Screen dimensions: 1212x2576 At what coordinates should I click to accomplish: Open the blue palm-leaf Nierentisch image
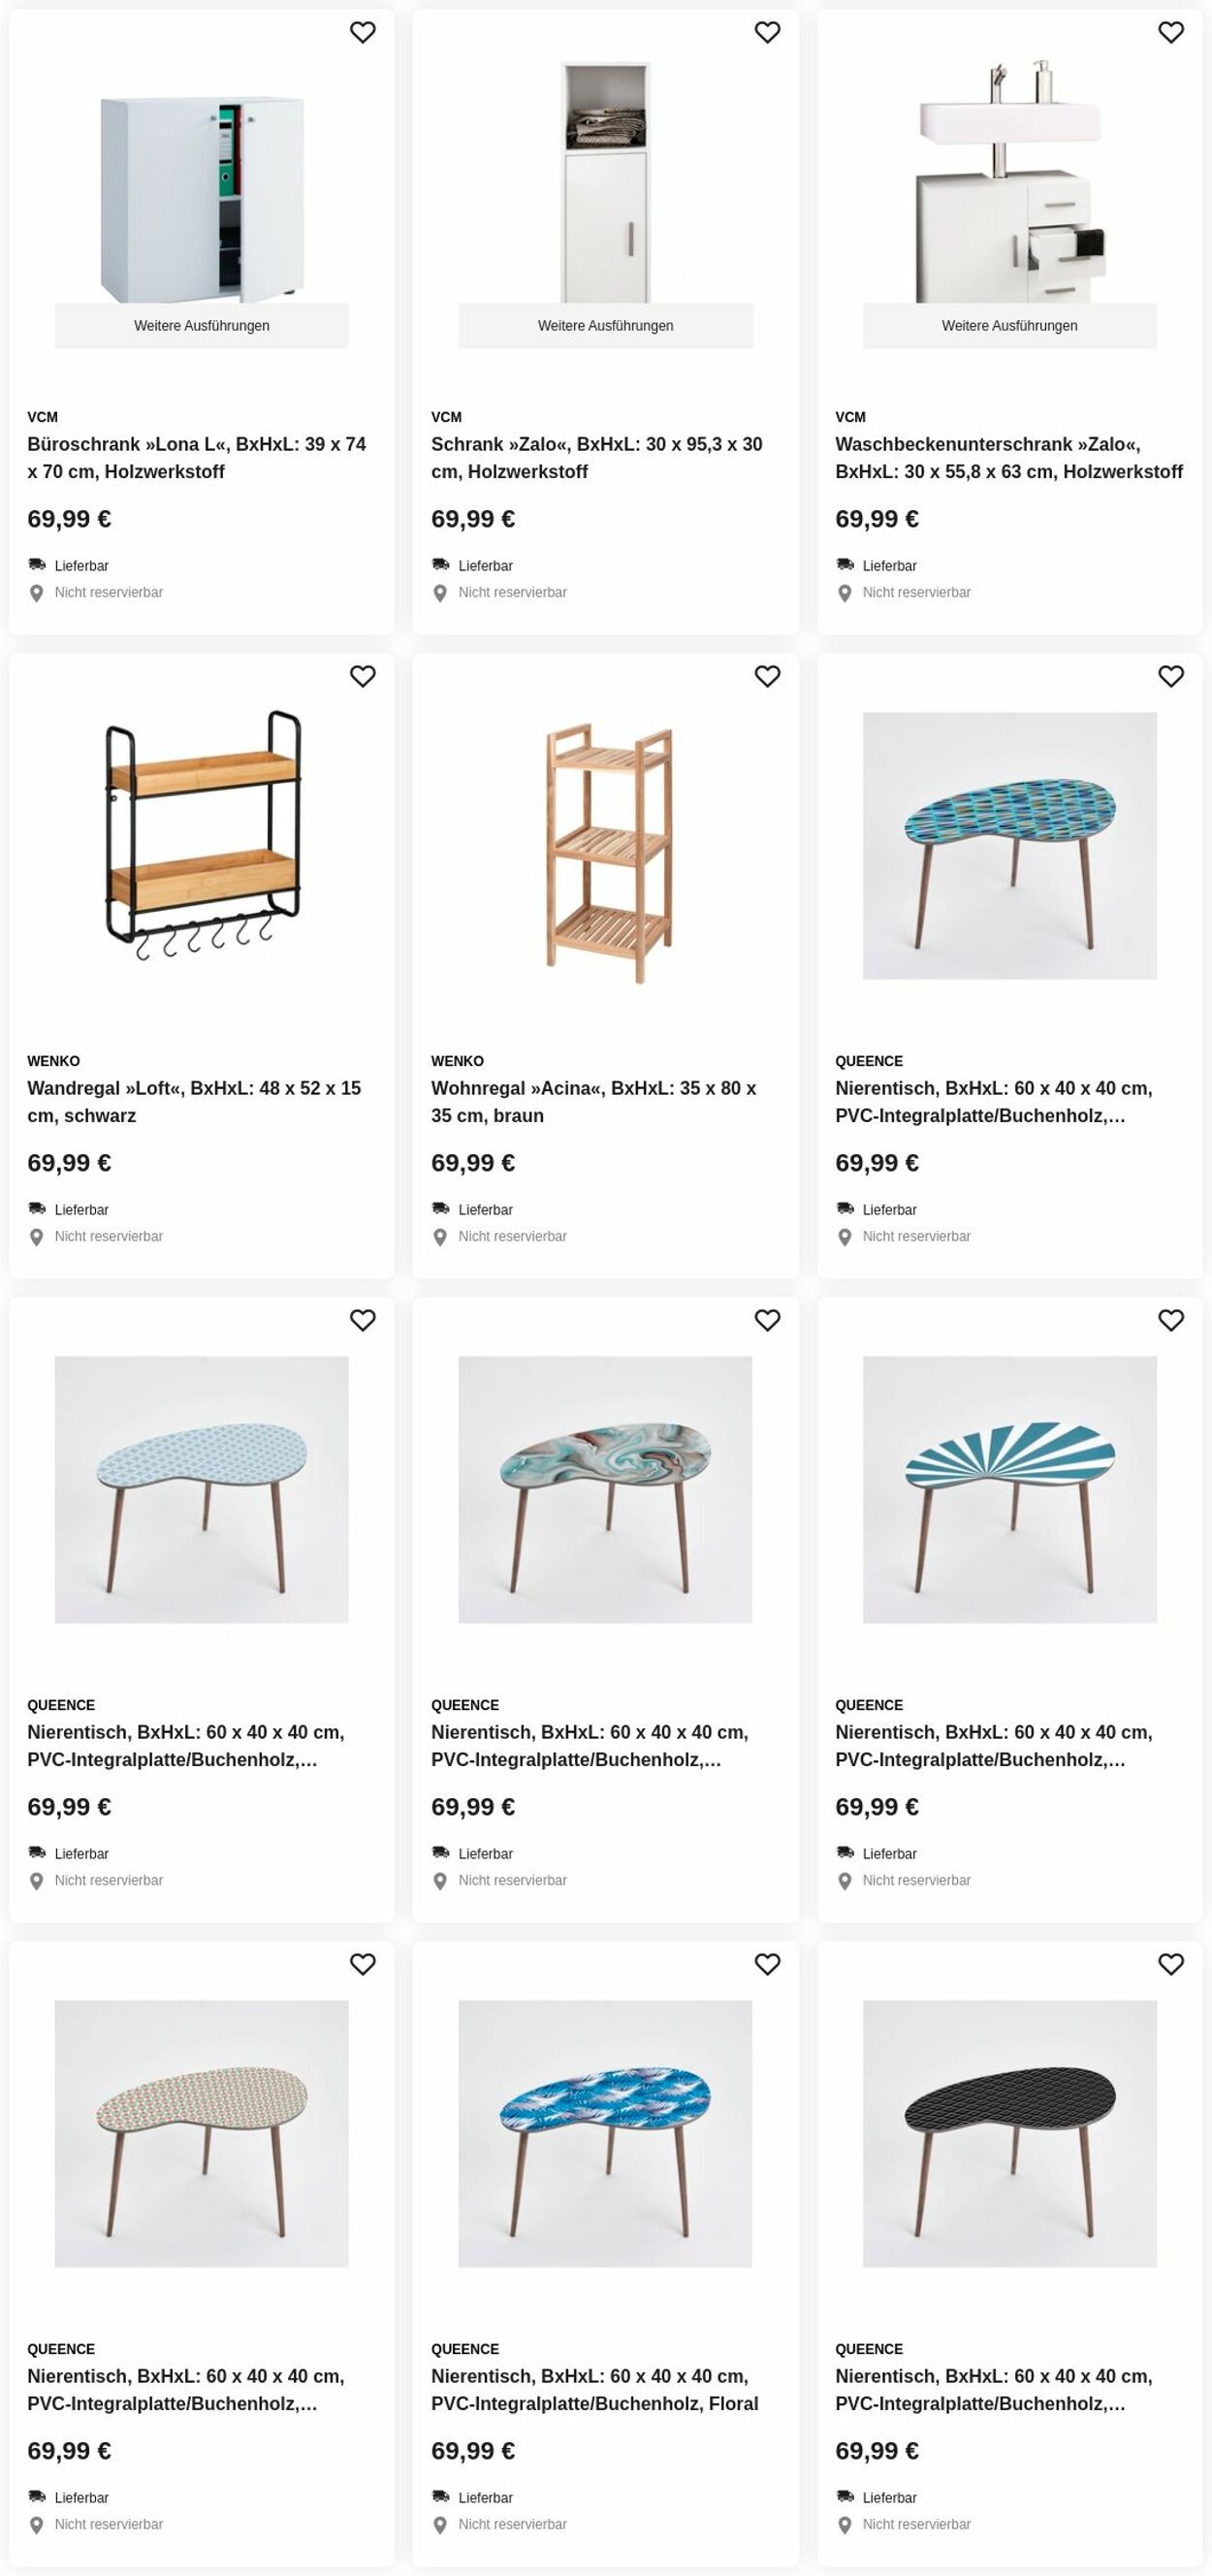tap(605, 2133)
